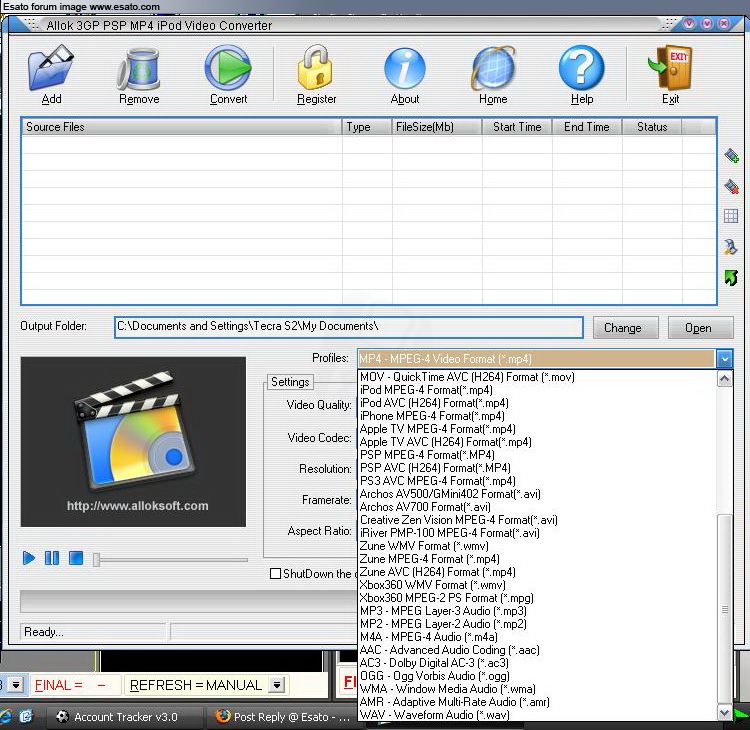
Task: Click the Open output folder button
Action: 700,328
